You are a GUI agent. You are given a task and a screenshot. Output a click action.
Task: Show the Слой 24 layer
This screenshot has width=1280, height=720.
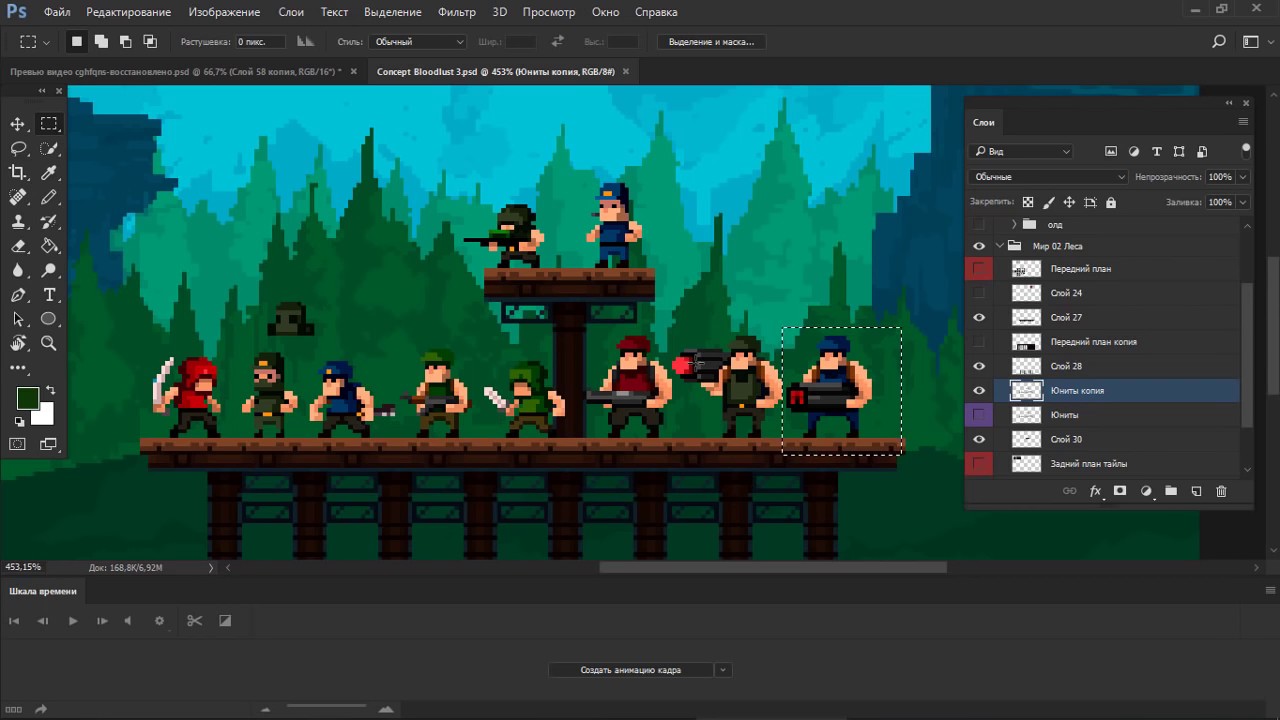(979, 293)
